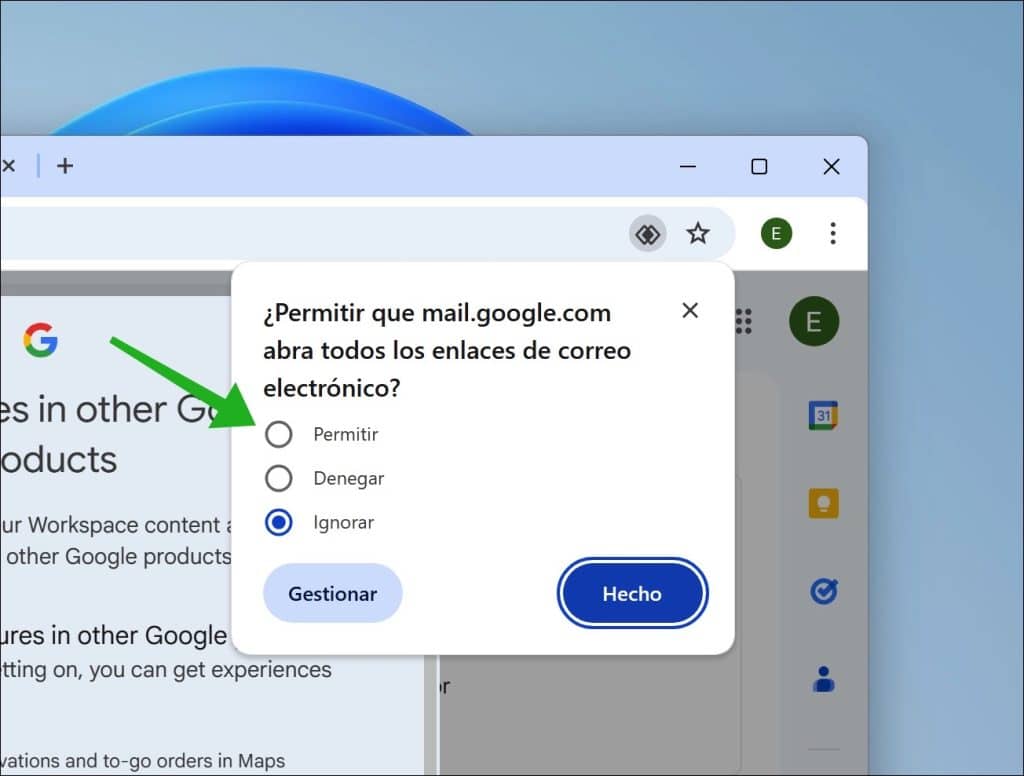
Task: Open Google Keep side panel
Action: [x=824, y=504]
